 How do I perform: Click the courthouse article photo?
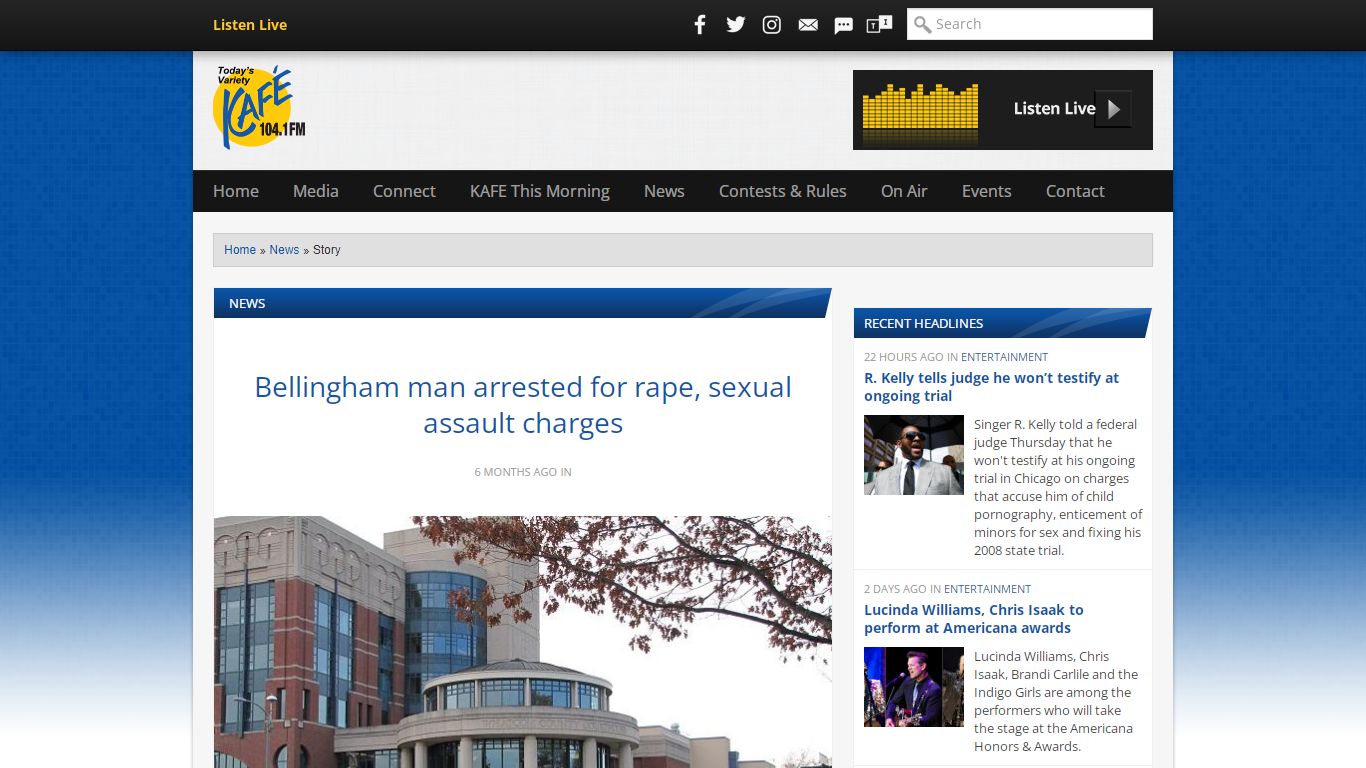tap(523, 642)
